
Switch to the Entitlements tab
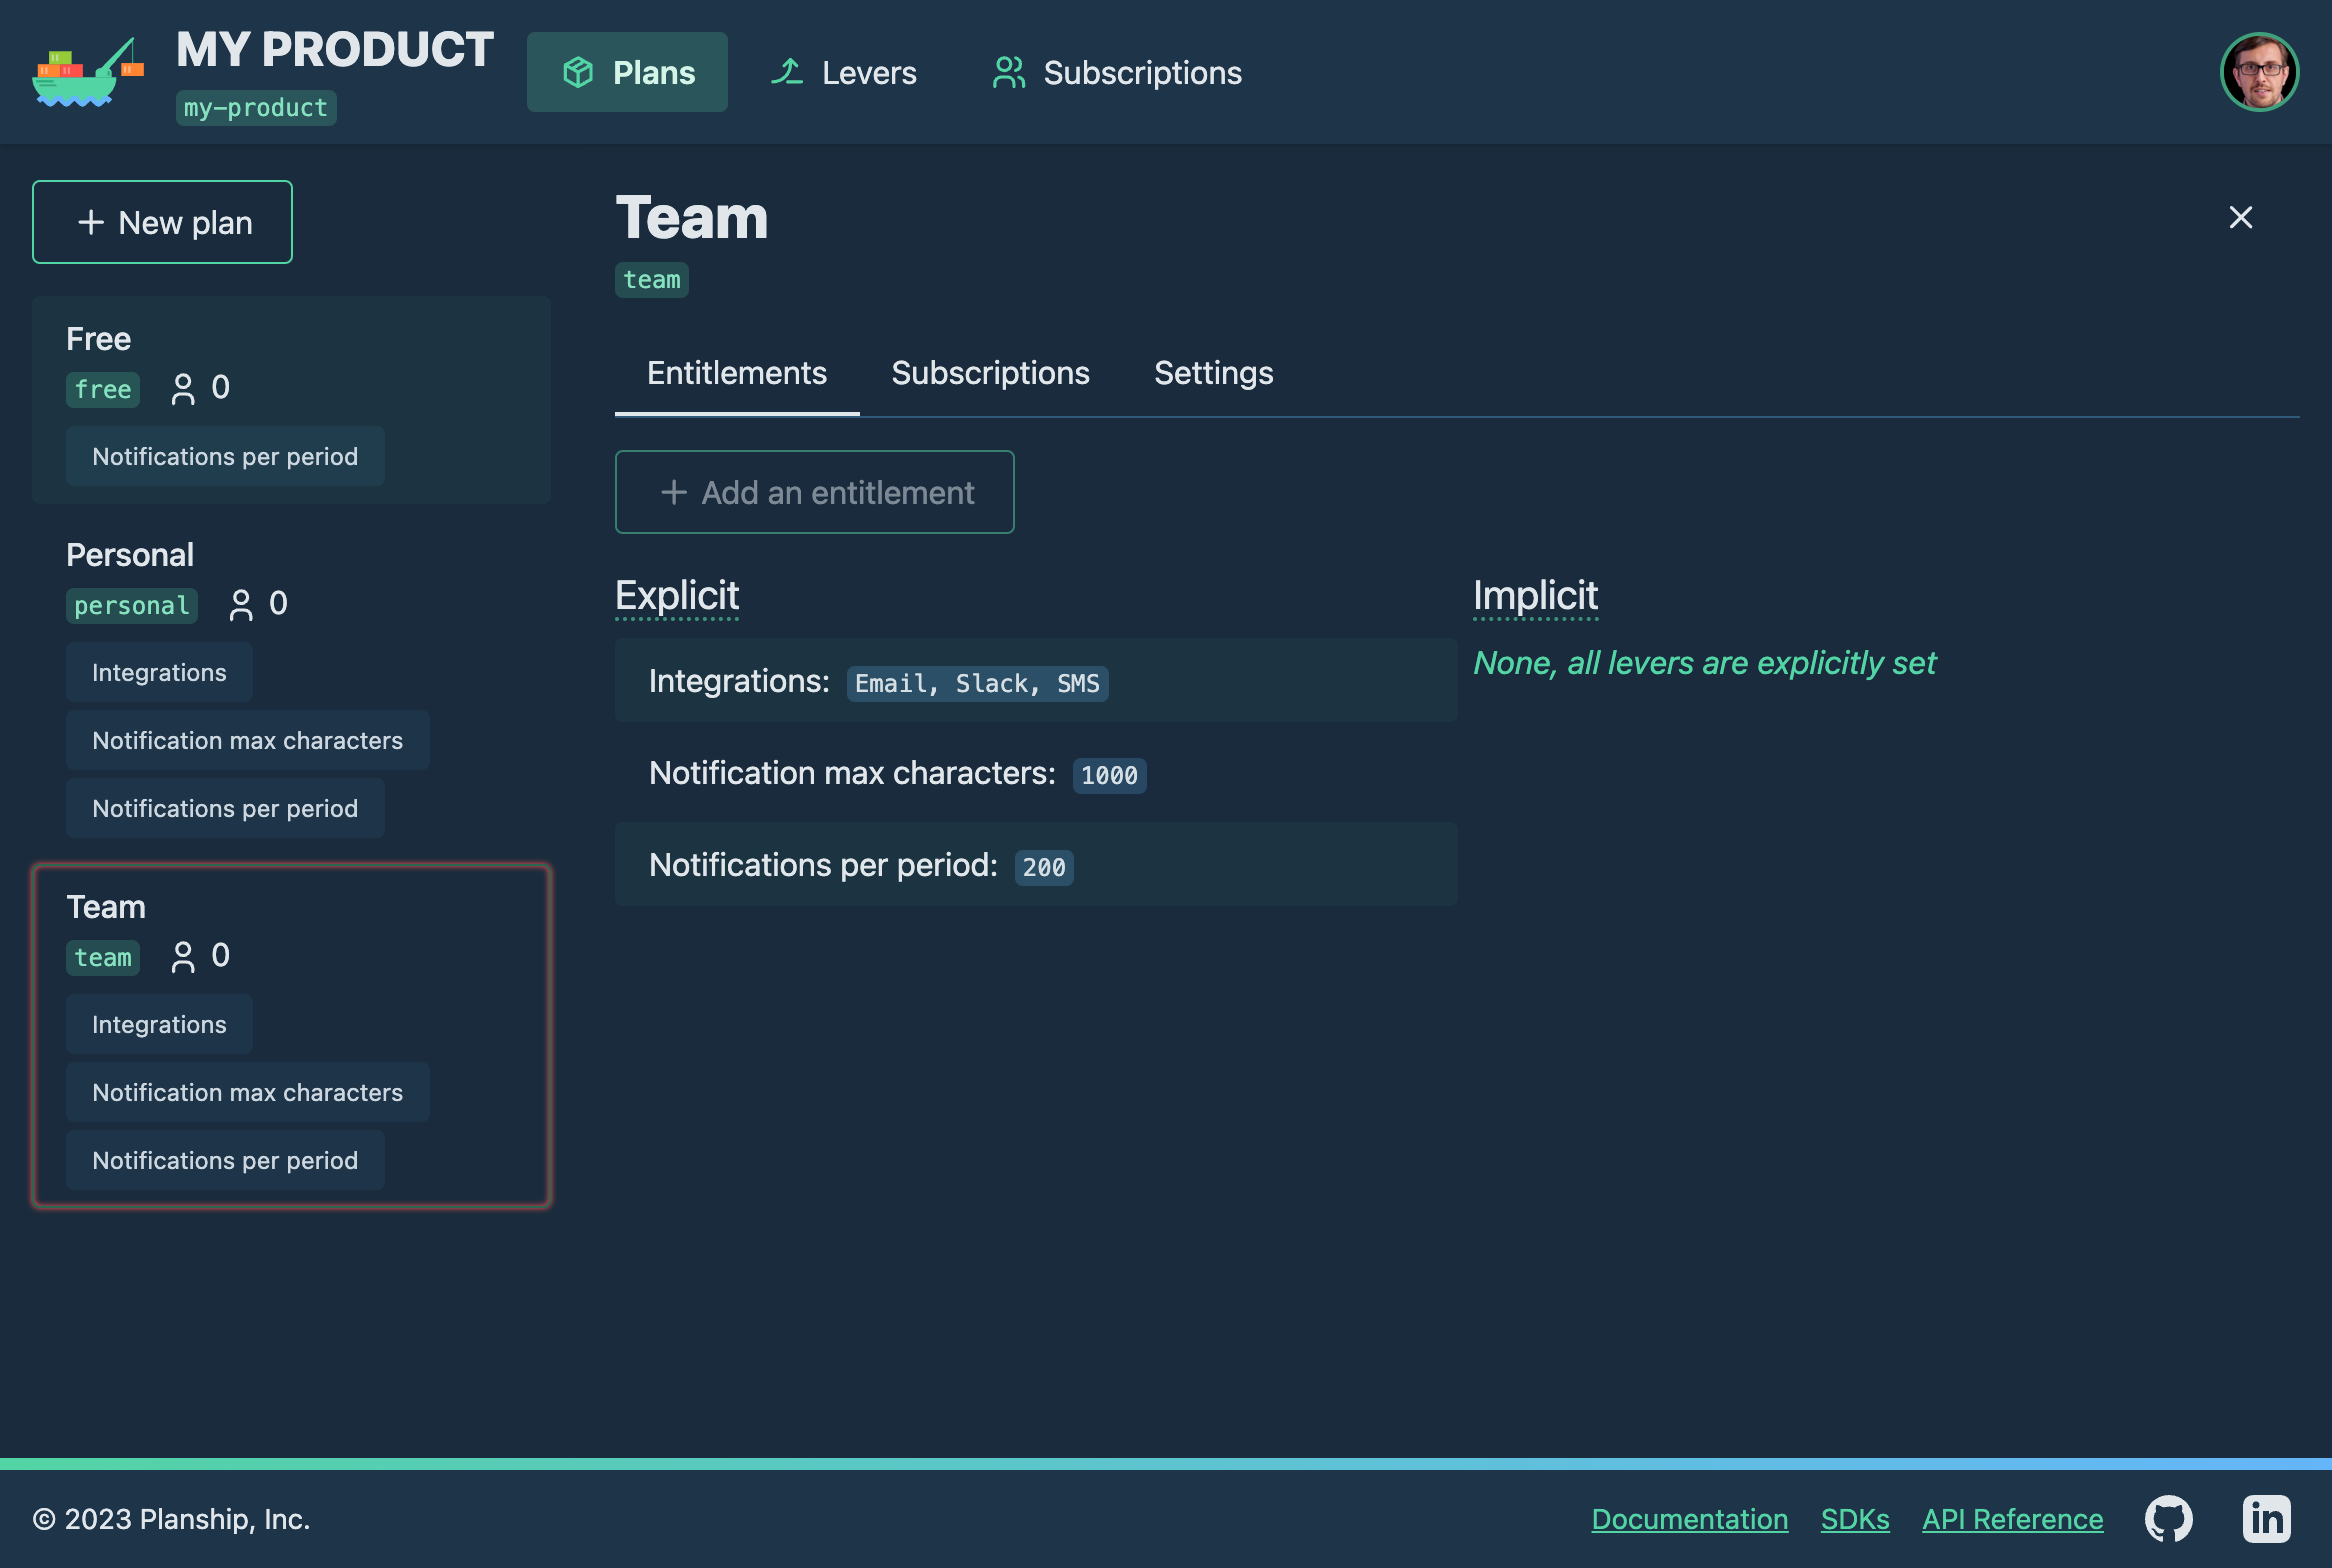(737, 373)
